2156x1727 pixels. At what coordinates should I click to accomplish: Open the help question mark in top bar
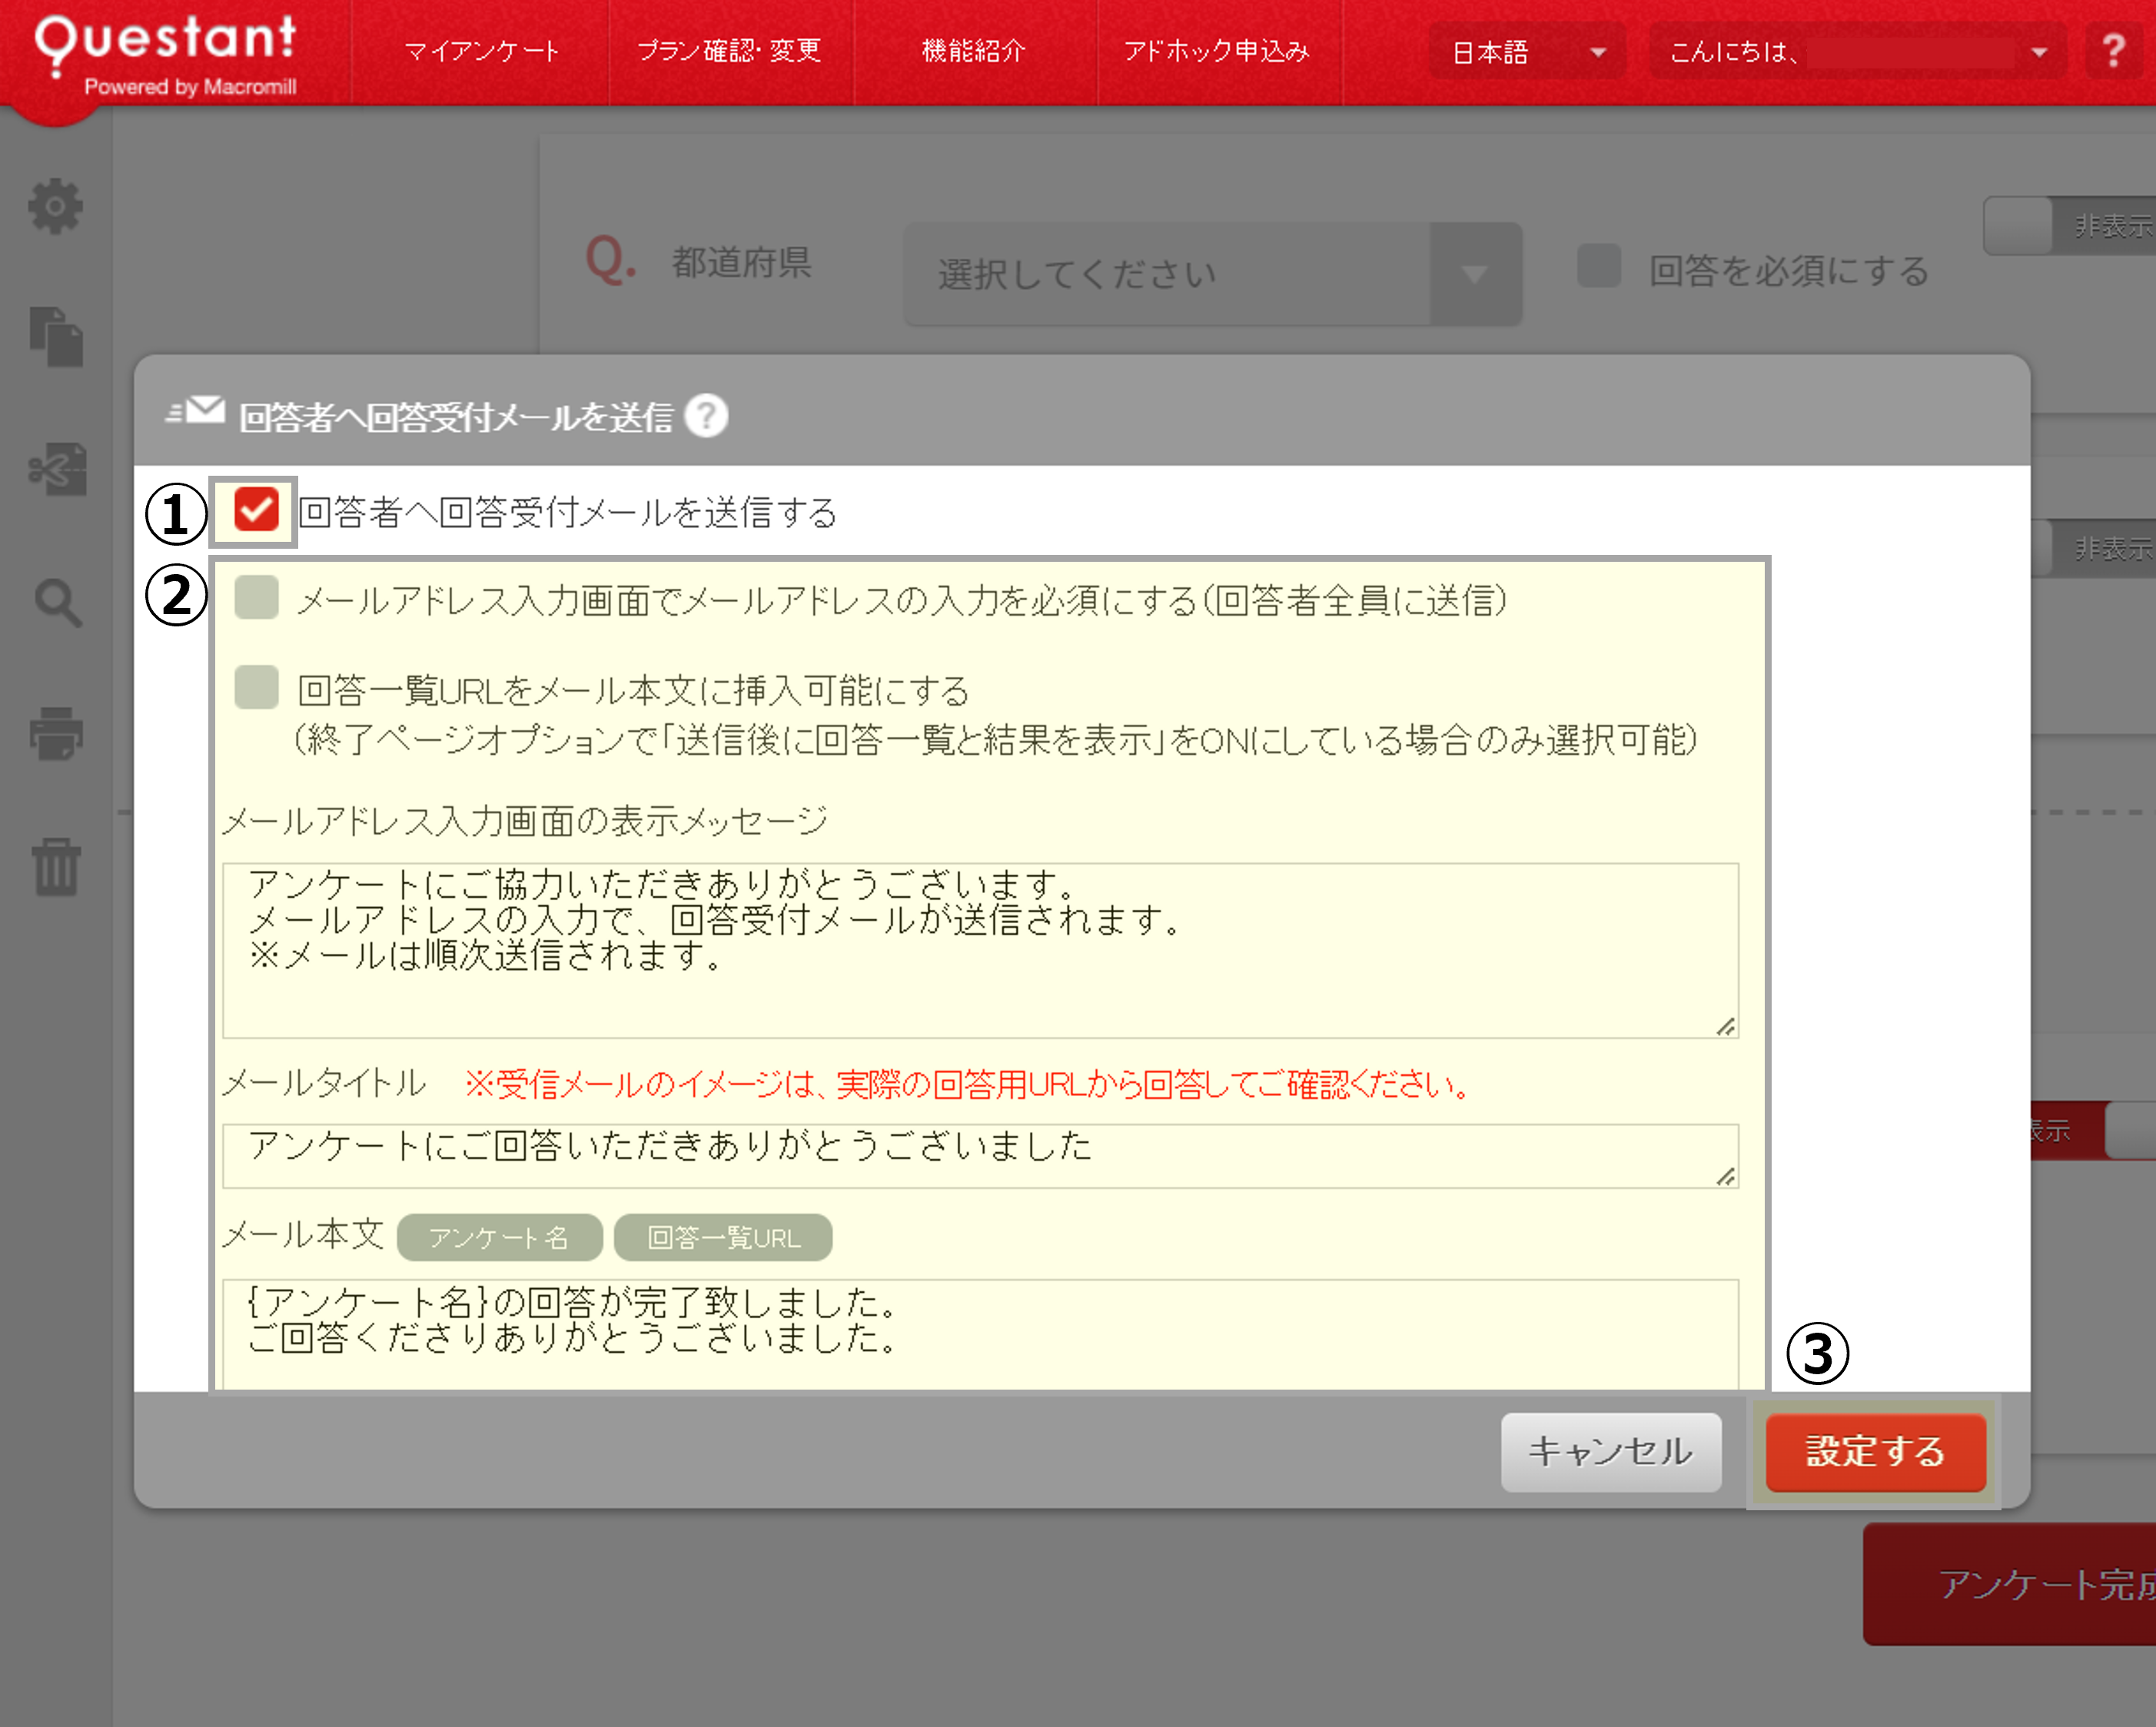[2114, 51]
